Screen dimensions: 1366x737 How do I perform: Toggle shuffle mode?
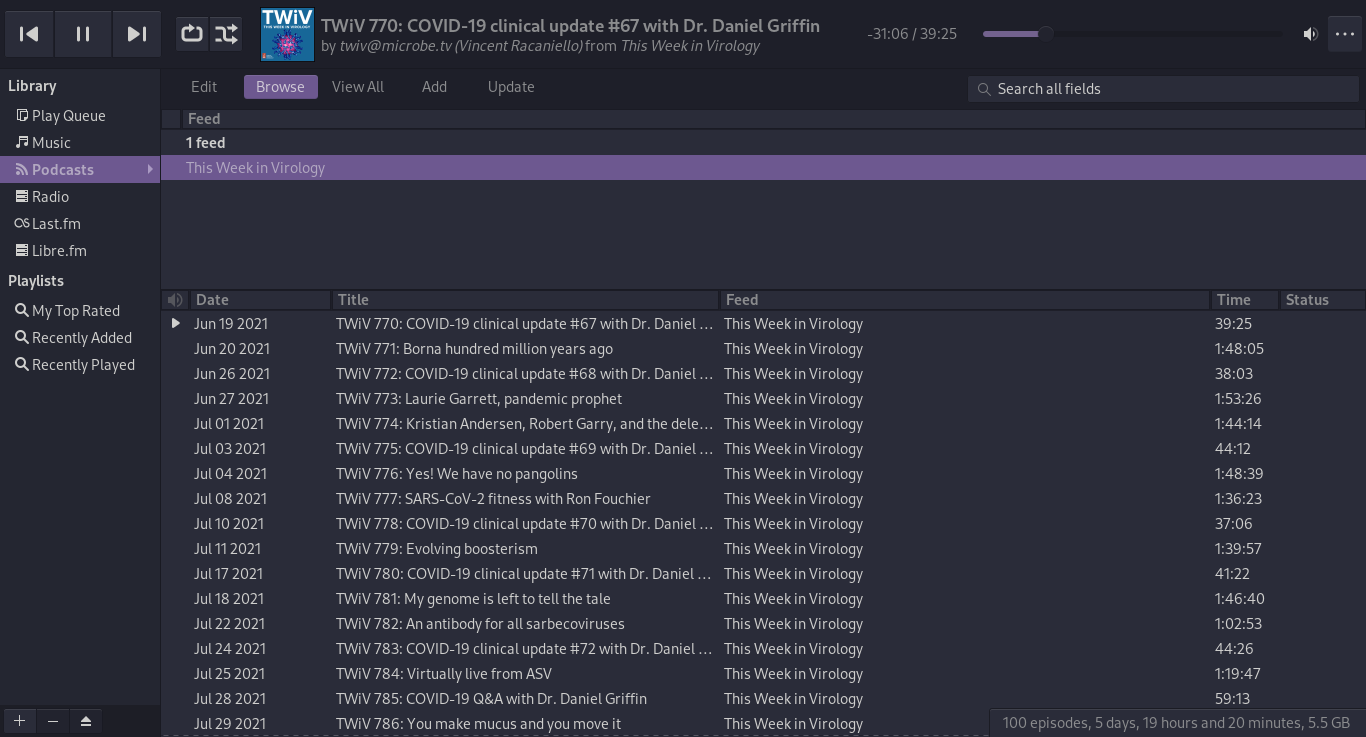click(x=227, y=34)
